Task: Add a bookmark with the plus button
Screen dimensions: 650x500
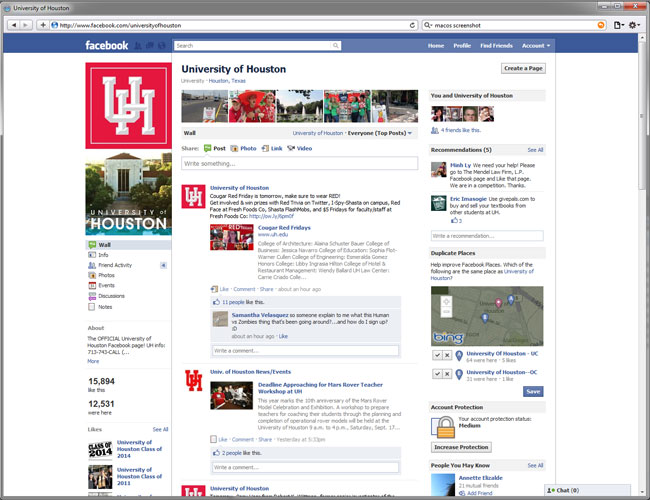Action: coord(43,25)
